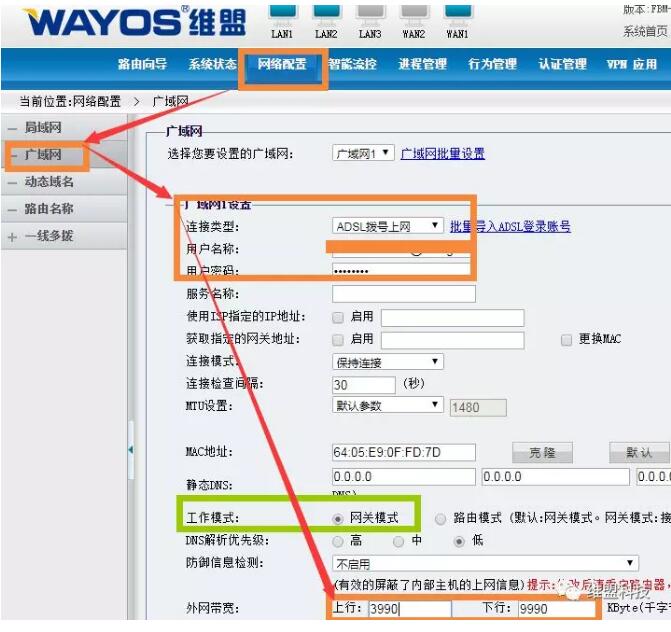Open 广域网批量设置 link
The width and height of the screenshot is (671, 632).
pos(442,153)
